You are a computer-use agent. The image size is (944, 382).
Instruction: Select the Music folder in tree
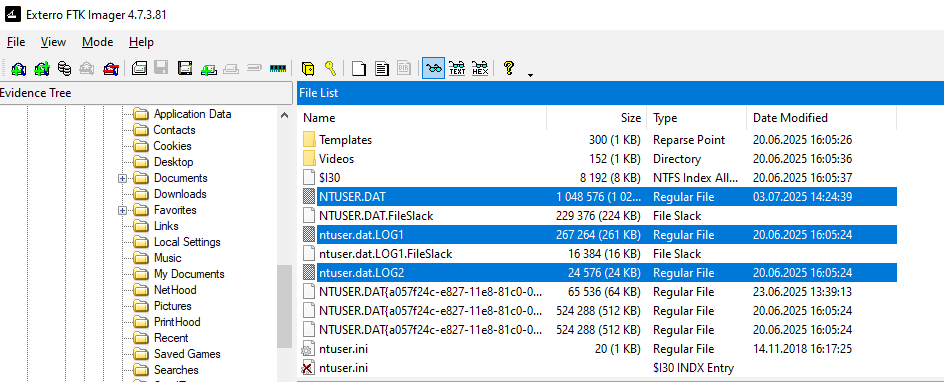[167, 258]
